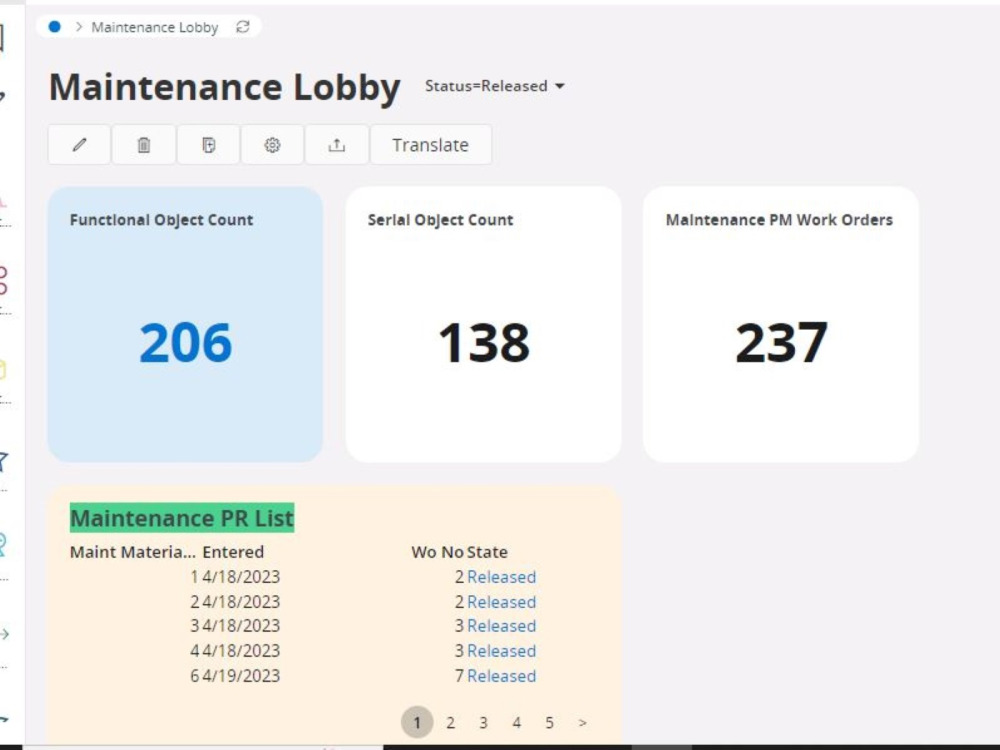Click the Released link for row 1
The width and height of the screenshot is (1000, 750).
tap(501, 577)
